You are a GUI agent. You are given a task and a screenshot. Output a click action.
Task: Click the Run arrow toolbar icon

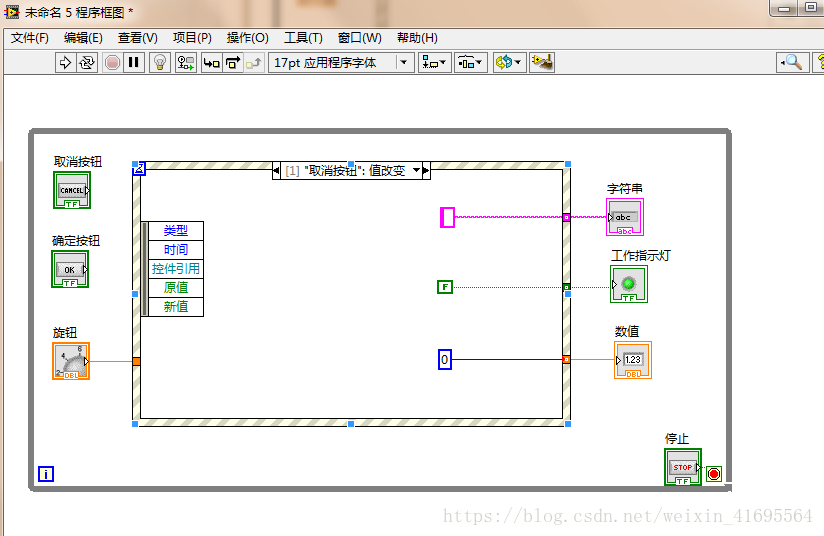click(x=66, y=62)
